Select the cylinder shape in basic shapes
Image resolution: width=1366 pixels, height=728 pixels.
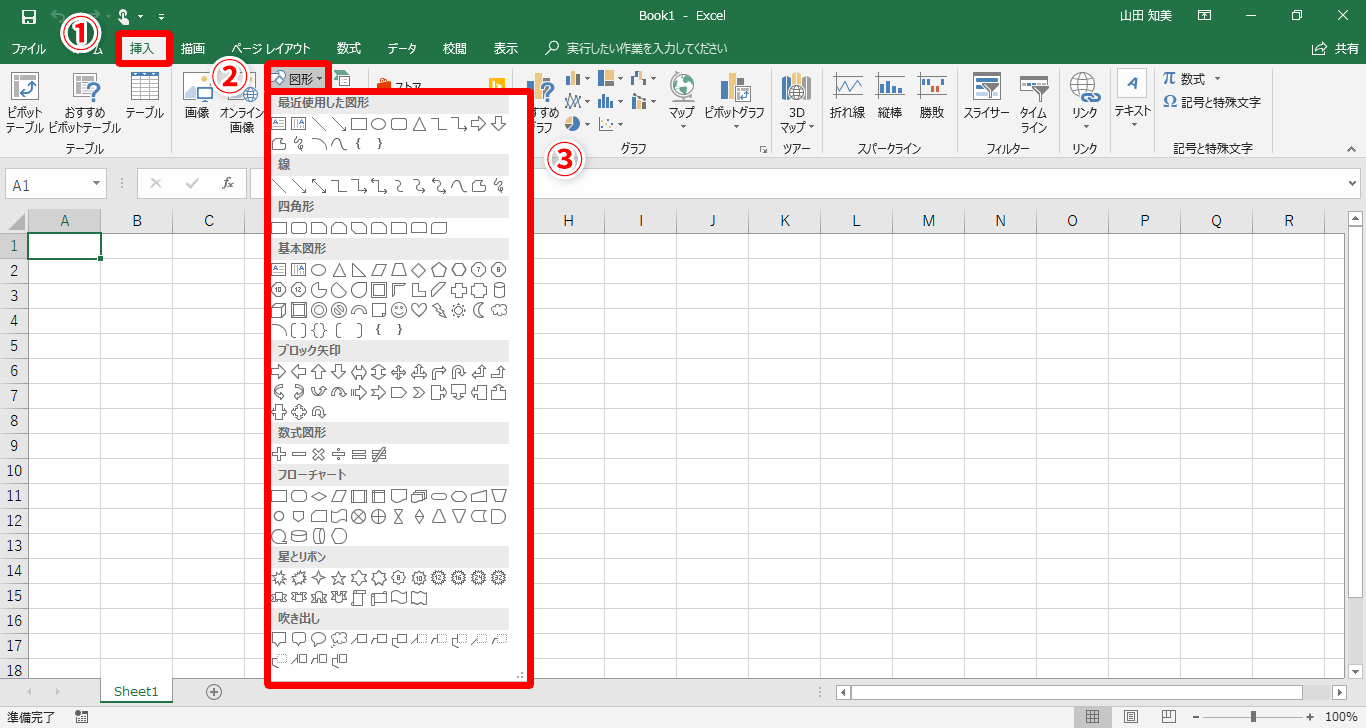point(499,290)
